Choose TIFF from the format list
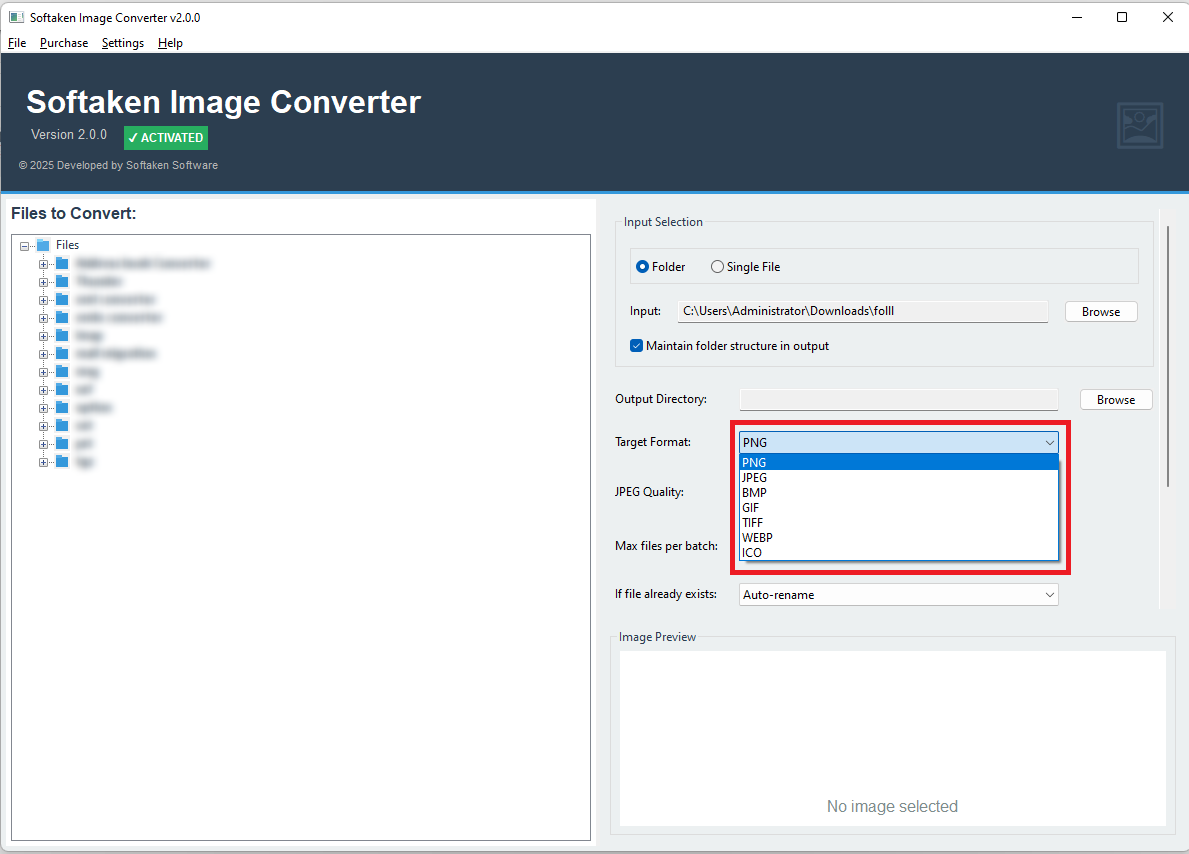1189x854 pixels. click(x=899, y=523)
